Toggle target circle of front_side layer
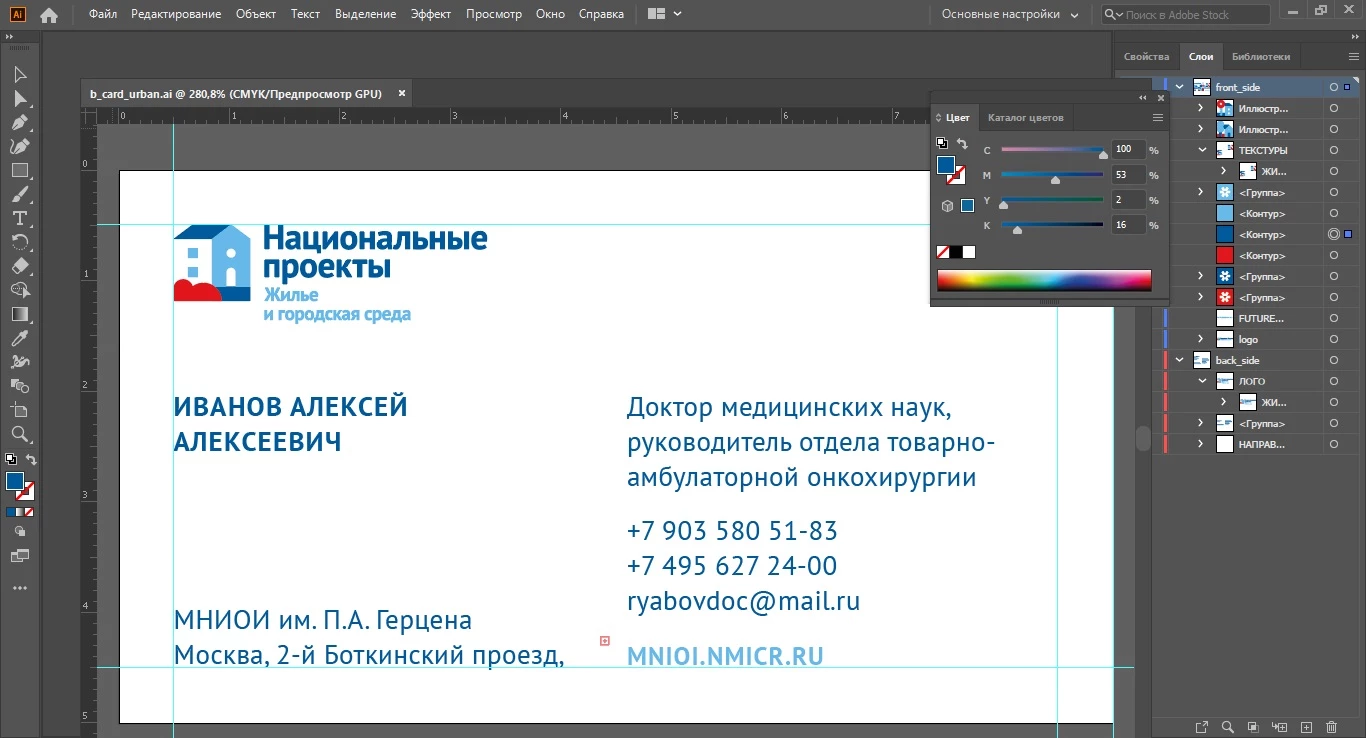This screenshot has height=738, width=1366. pos(1333,88)
